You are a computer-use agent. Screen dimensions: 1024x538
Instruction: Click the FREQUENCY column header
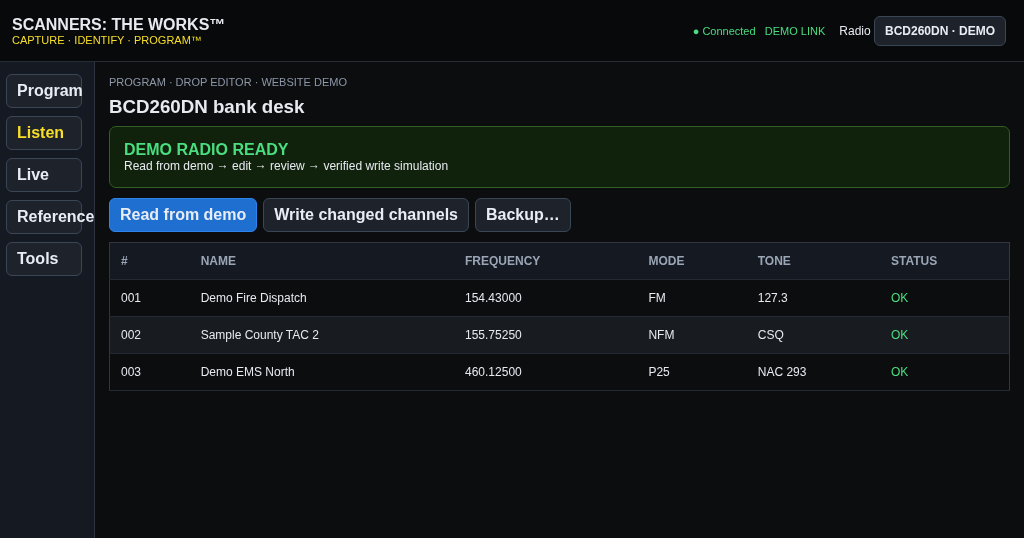pyautogui.click(x=502, y=261)
